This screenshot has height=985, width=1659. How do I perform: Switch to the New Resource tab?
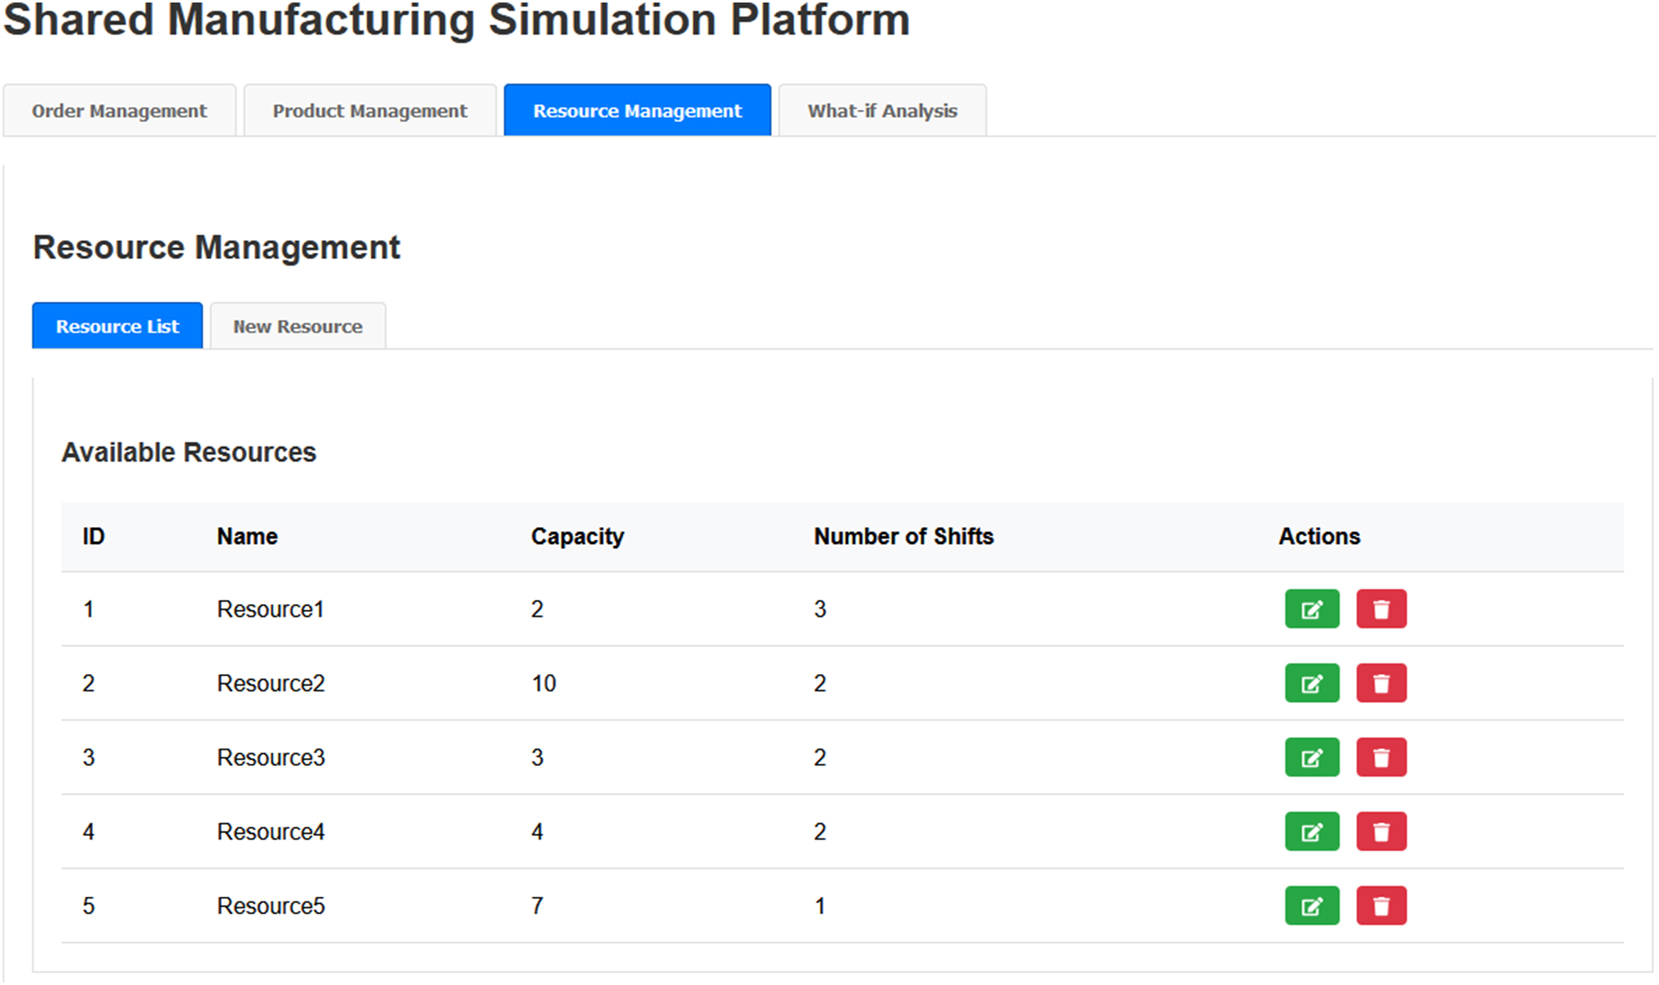(297, 325)
